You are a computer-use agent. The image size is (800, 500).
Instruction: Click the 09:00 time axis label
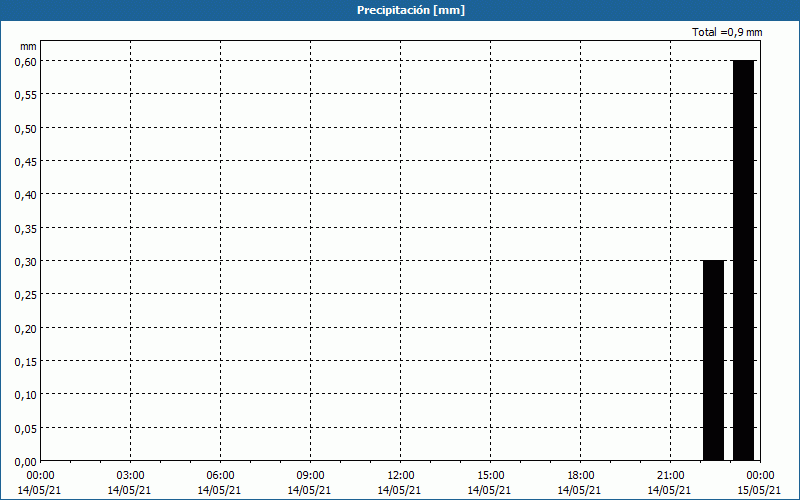[310, 476]
